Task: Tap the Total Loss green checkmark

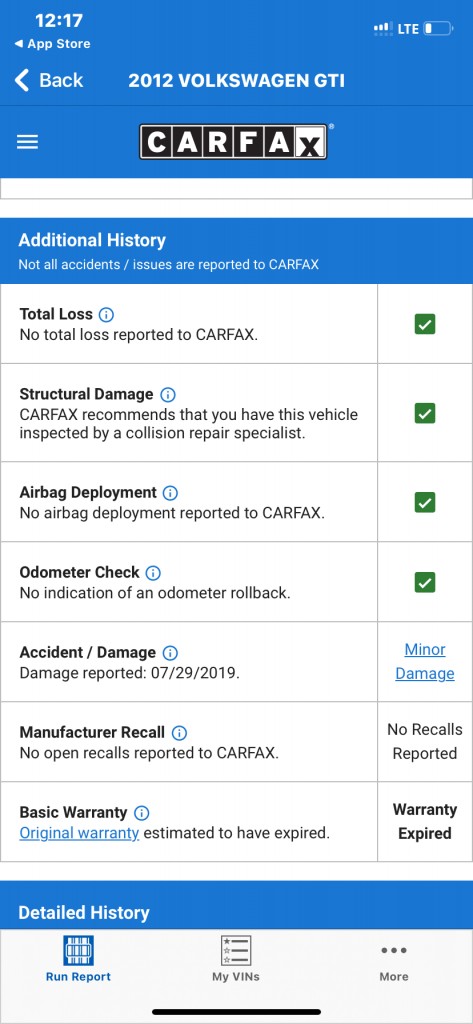Action: [x=425, y=324]
